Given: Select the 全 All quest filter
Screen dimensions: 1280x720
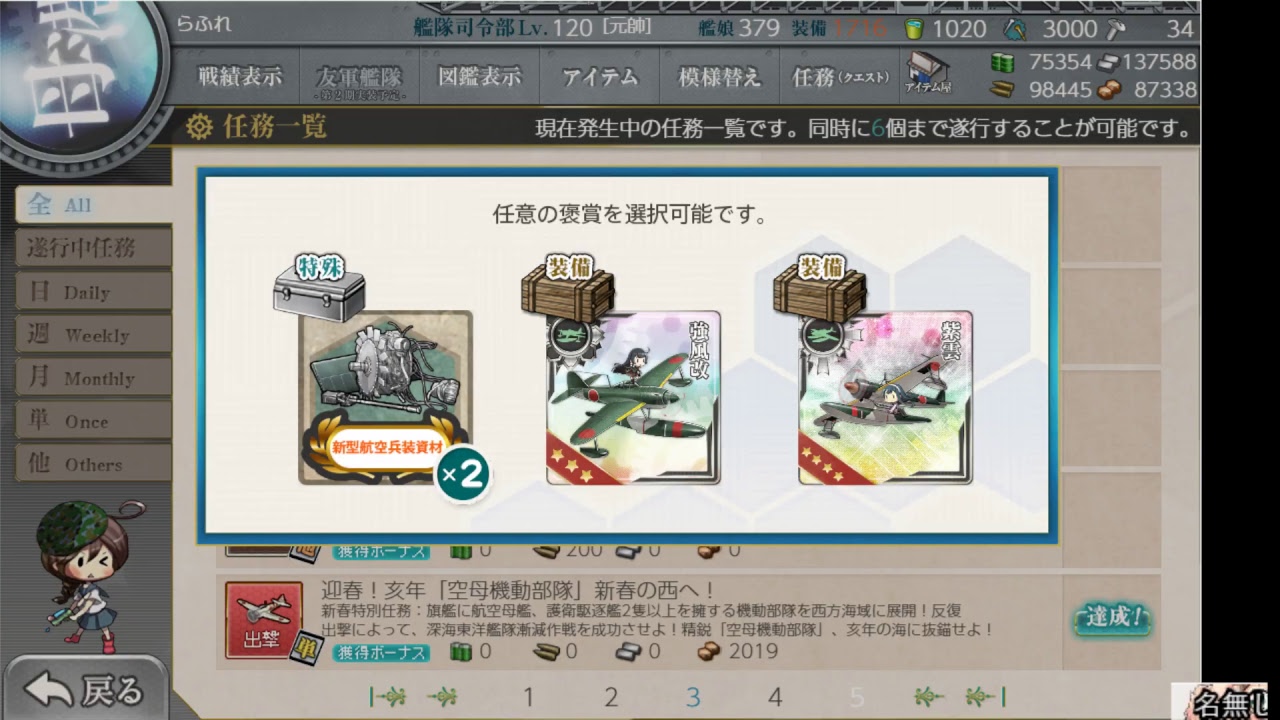Looking at the screenshot, I should click(x=92, y=205).
